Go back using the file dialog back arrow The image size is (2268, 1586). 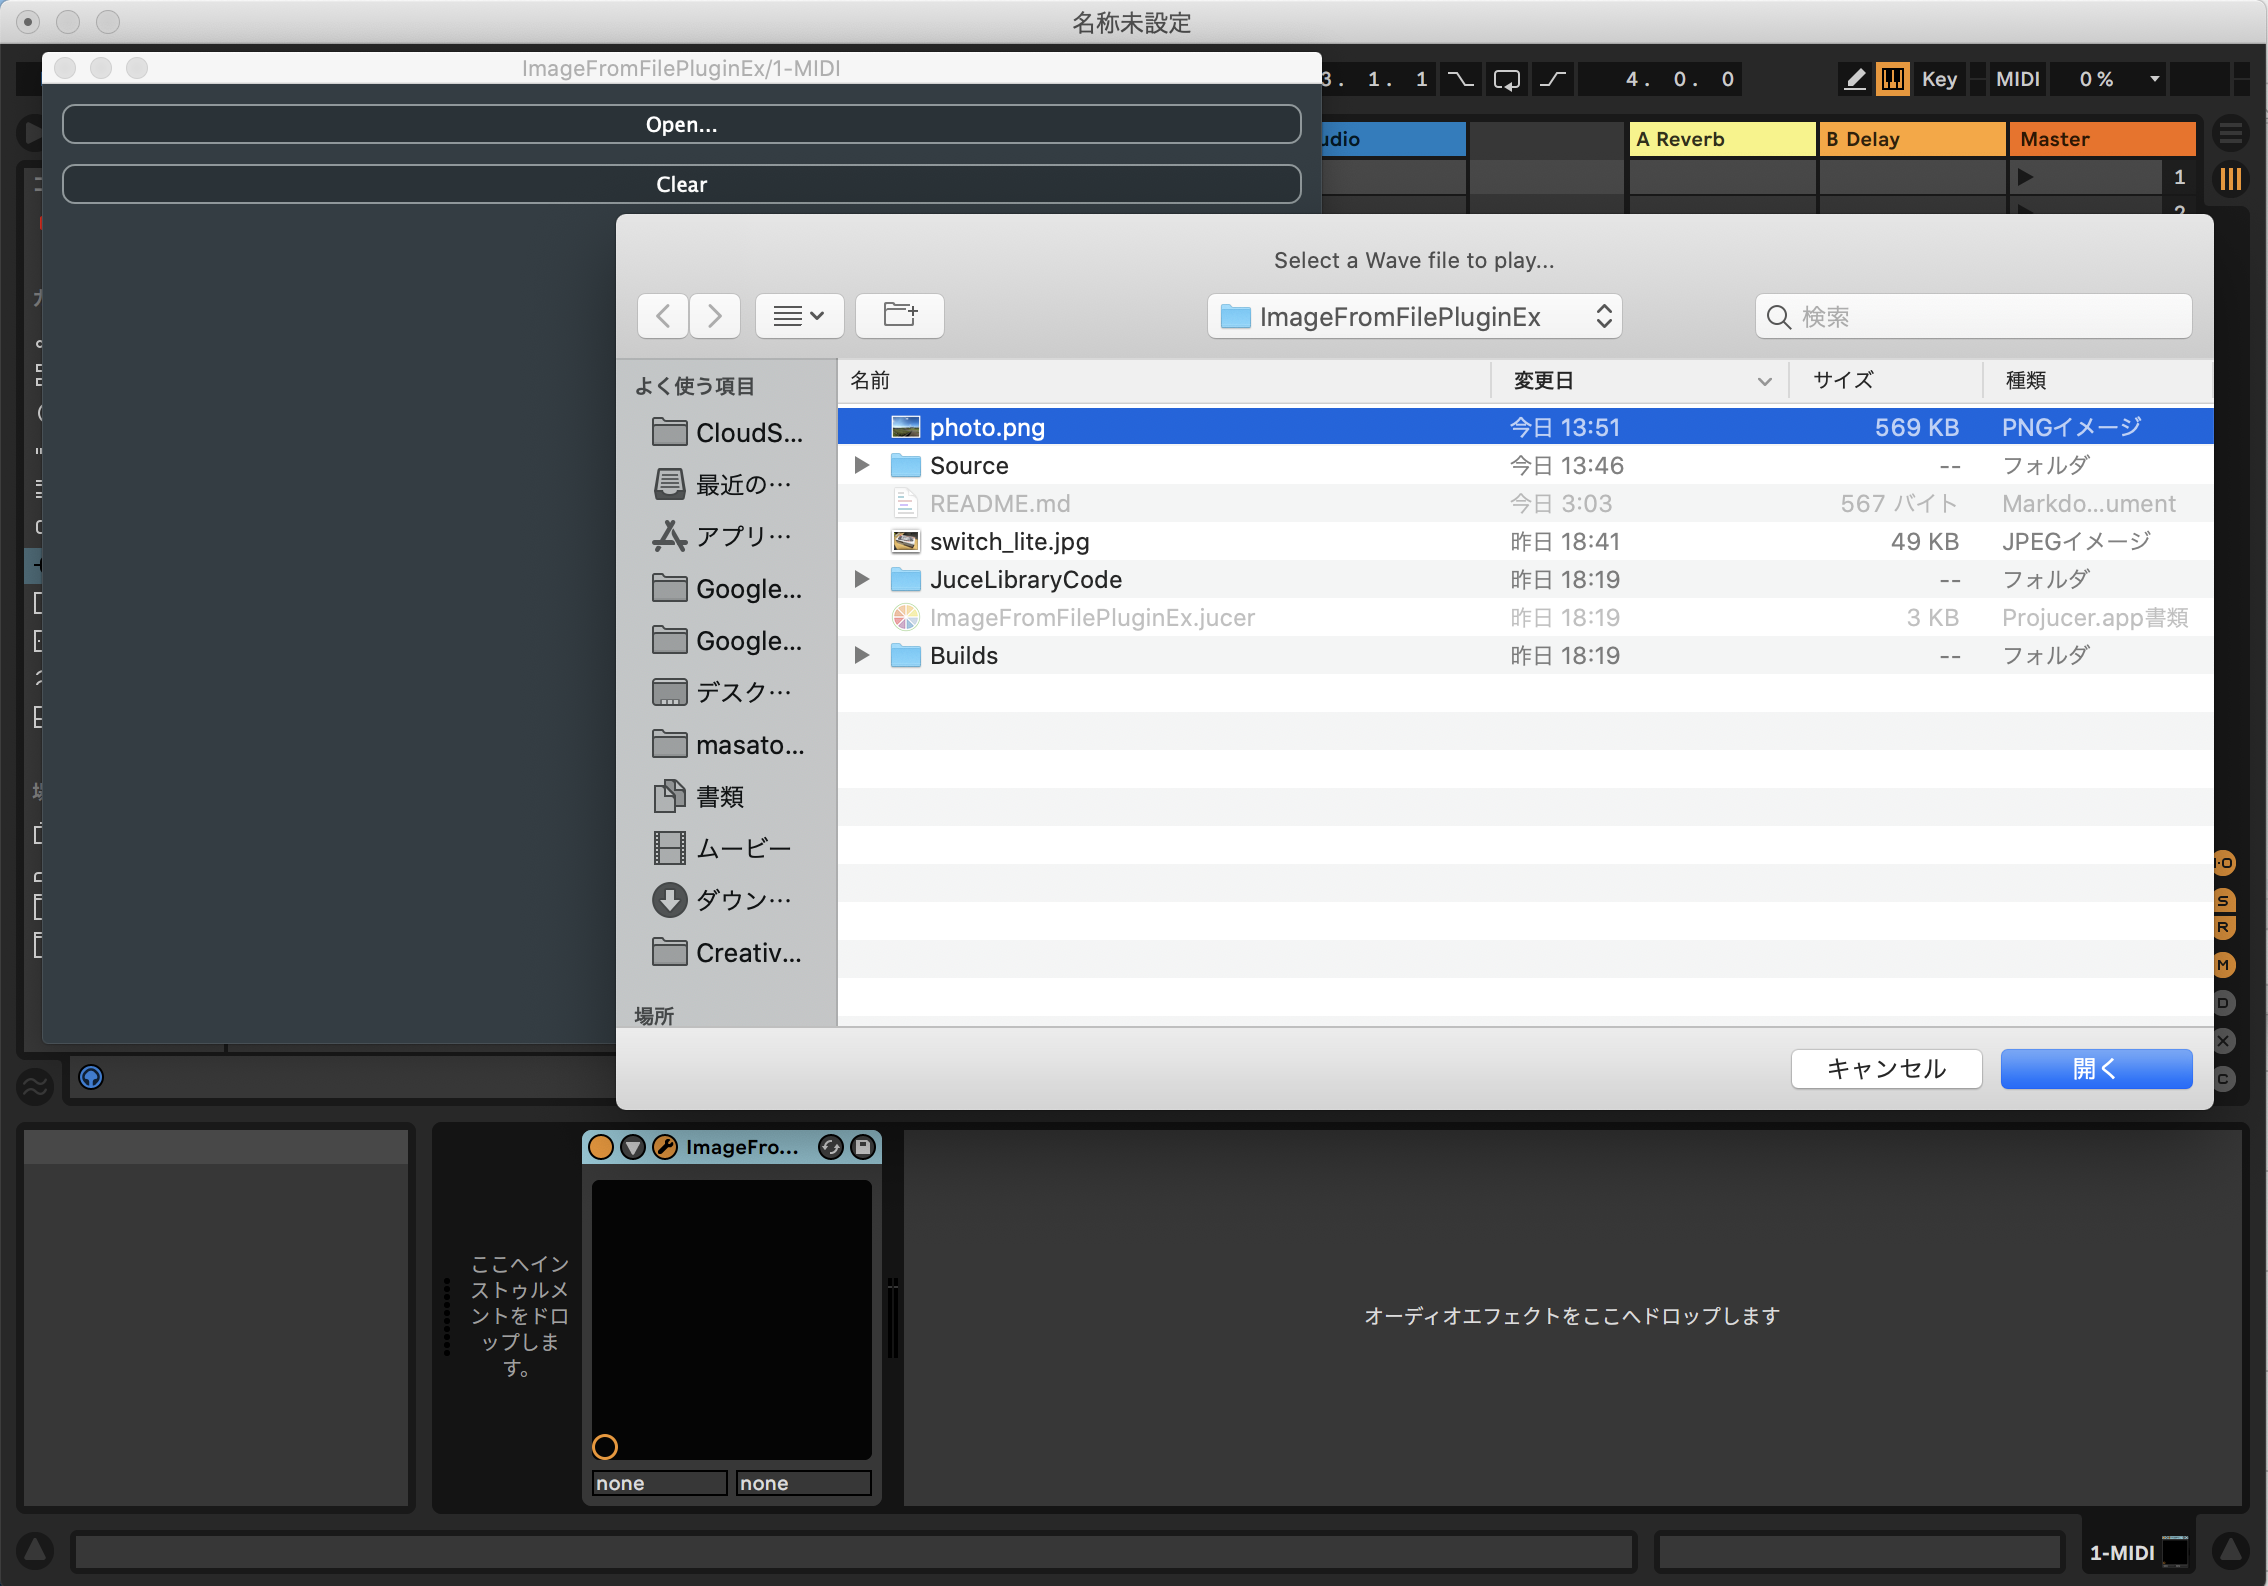click(663, 315)
